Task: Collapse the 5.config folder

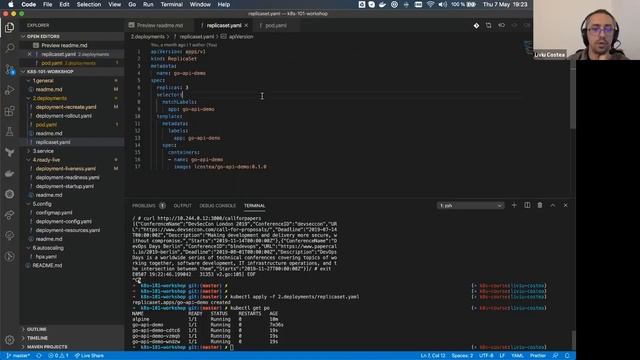Action: 42,204
